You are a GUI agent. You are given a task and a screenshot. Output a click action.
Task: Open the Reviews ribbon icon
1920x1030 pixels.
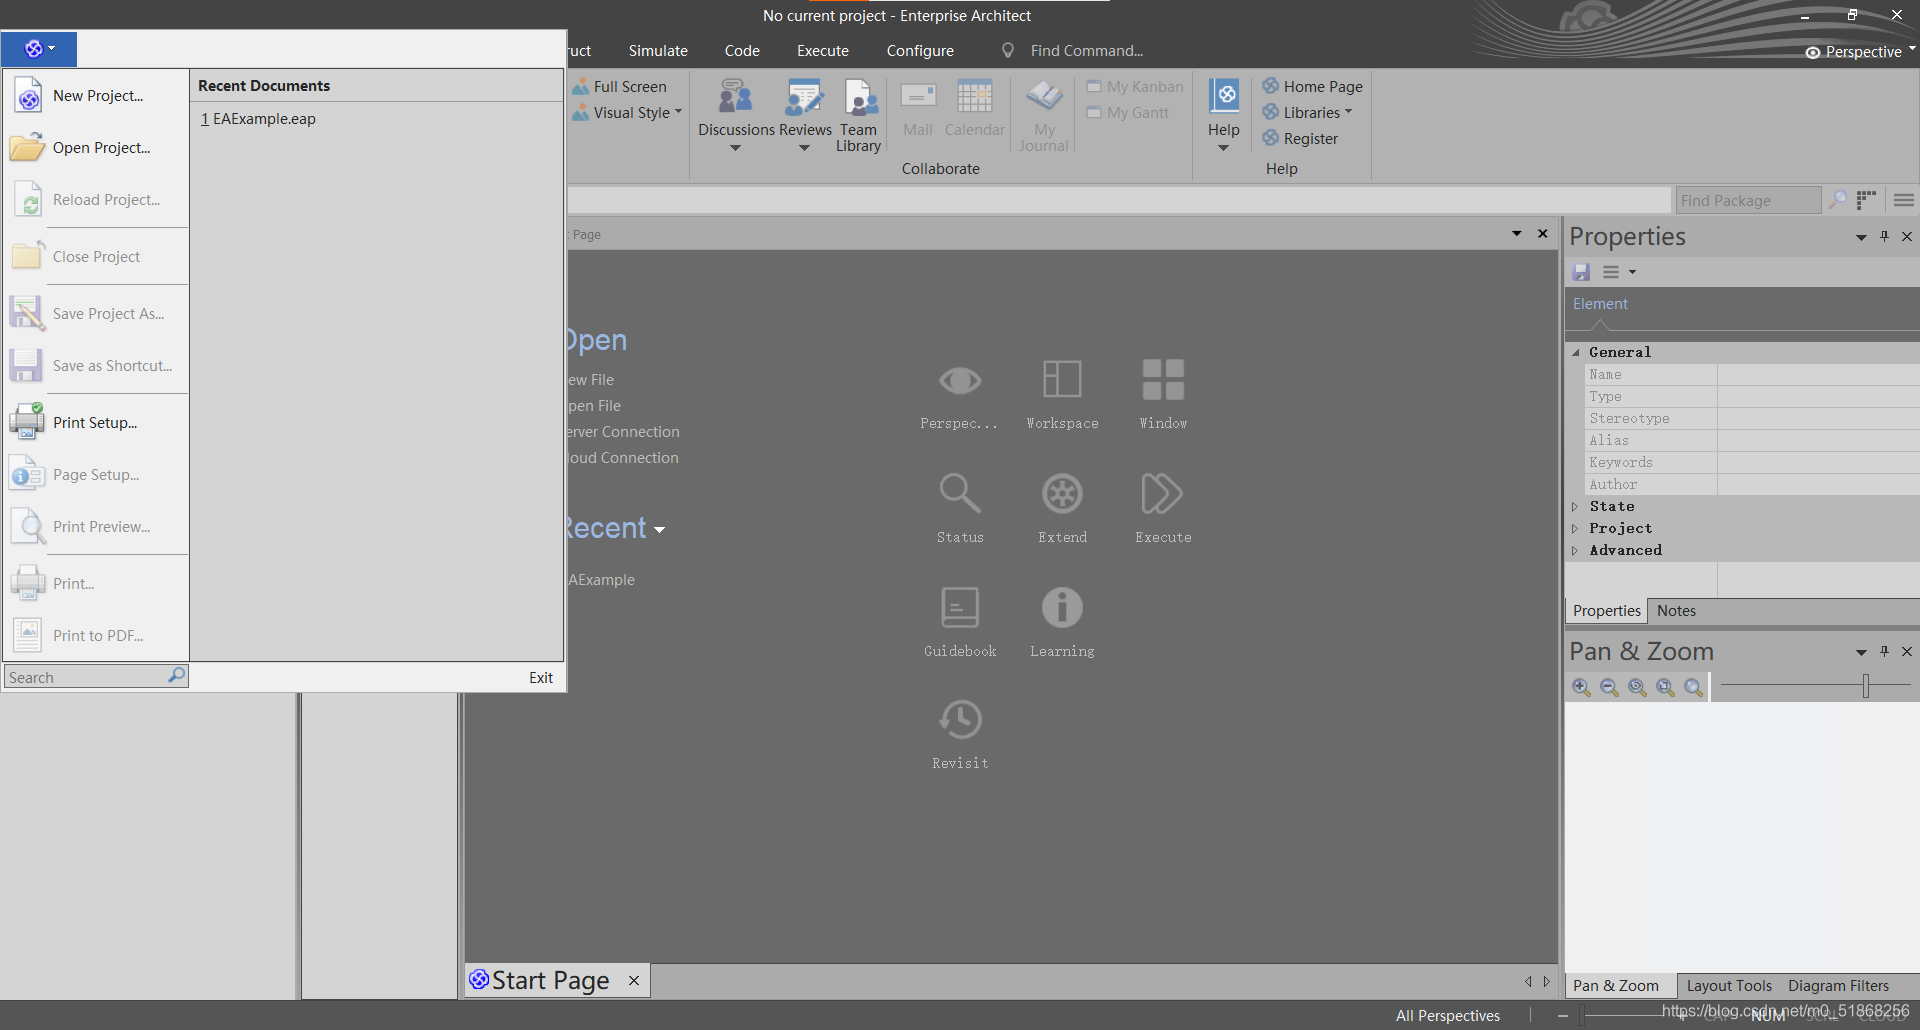coord(805,98)
